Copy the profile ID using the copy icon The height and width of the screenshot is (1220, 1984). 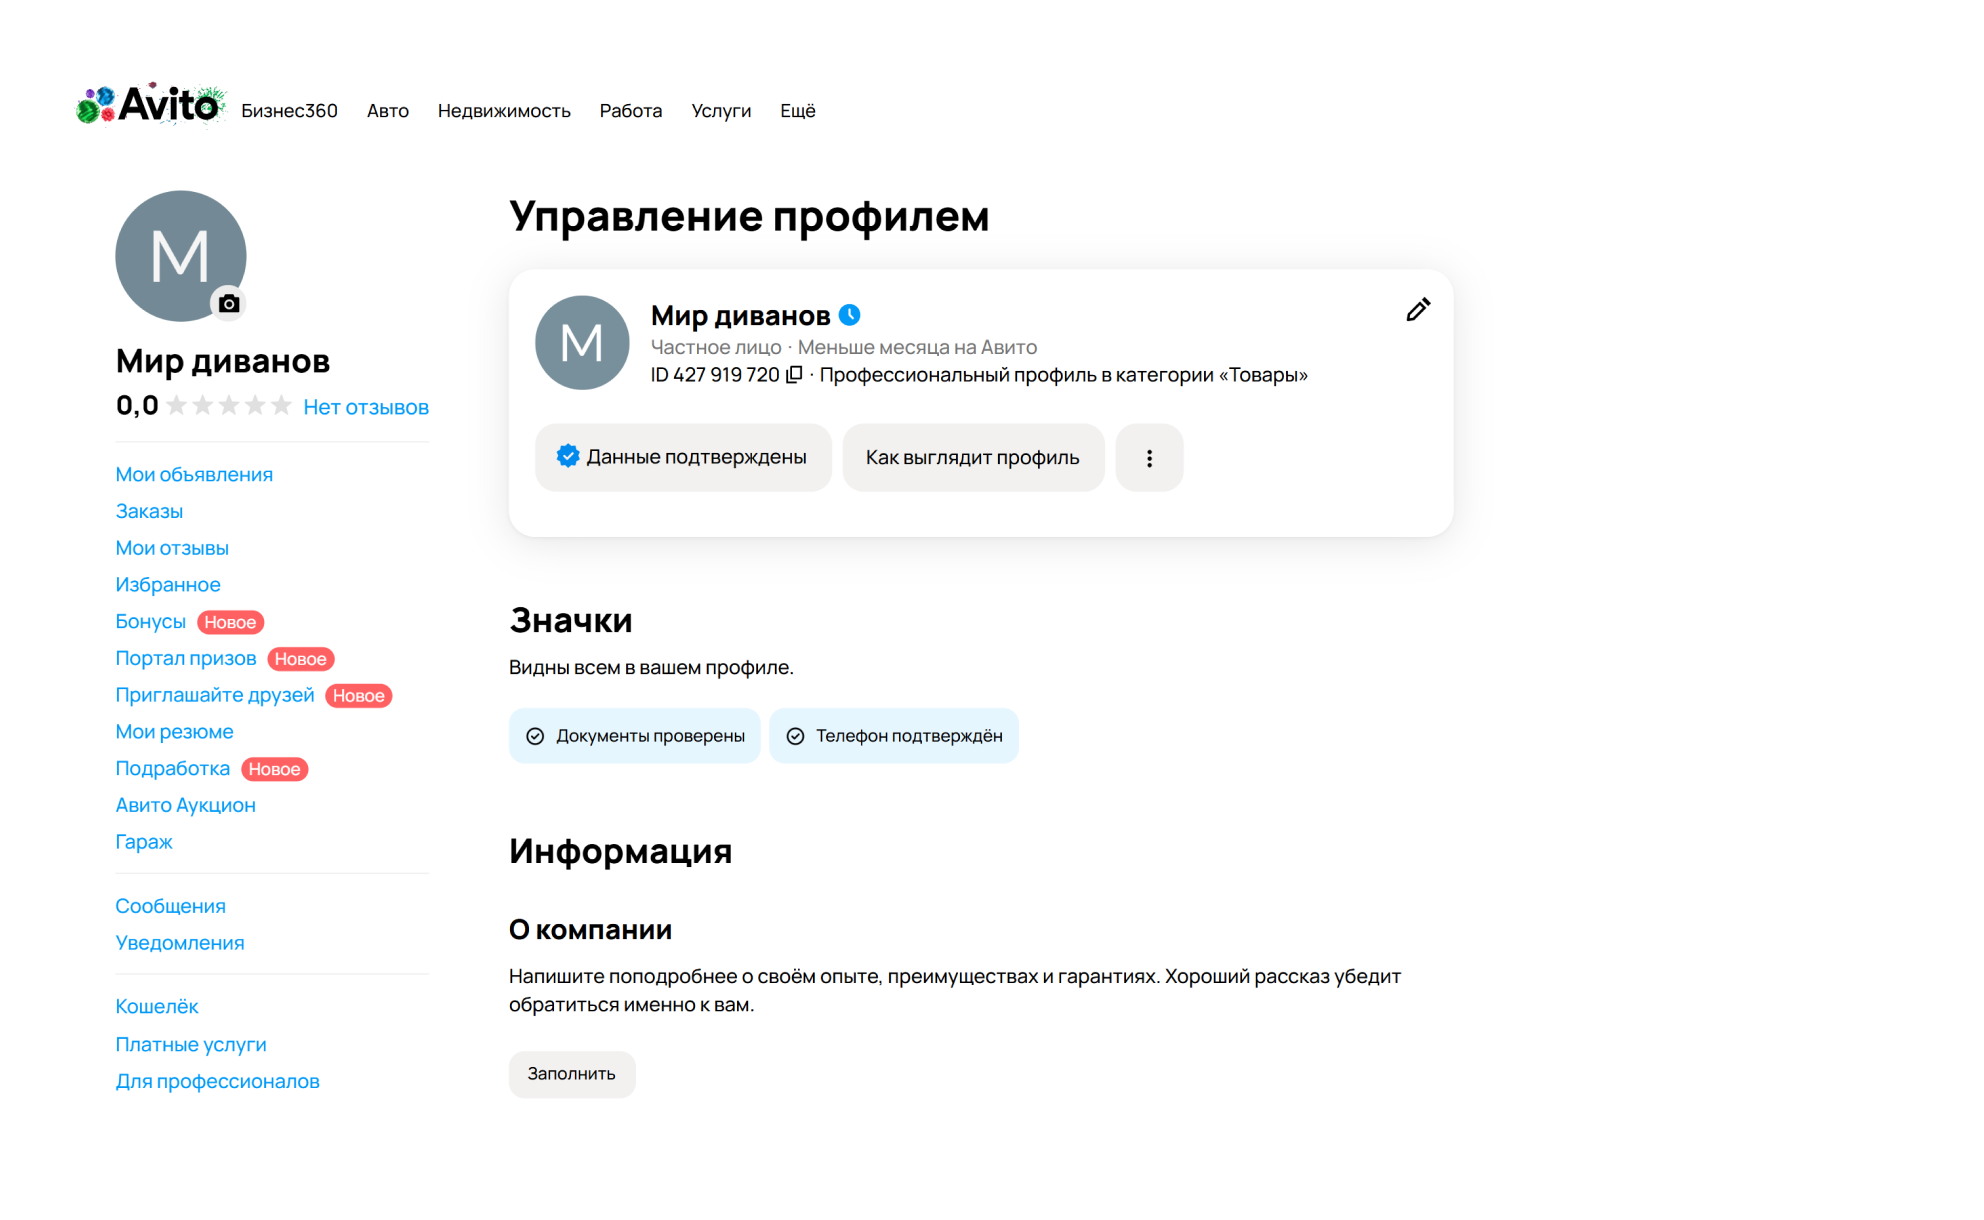coord(793,374)
